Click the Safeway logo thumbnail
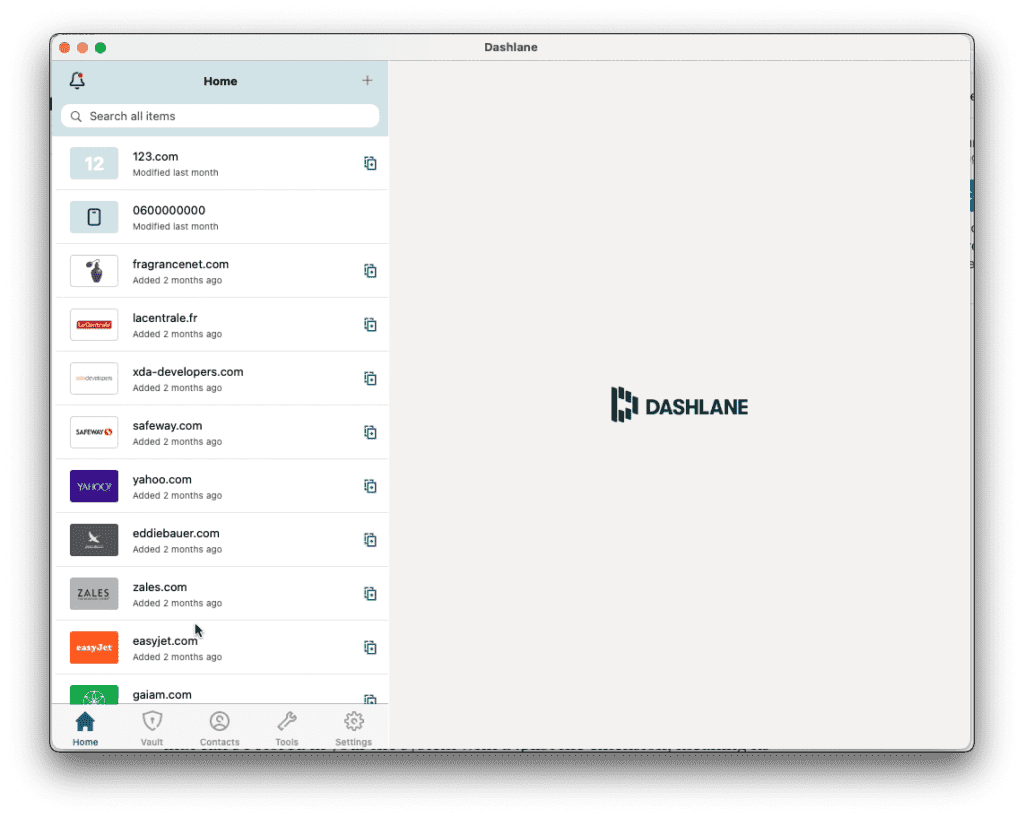 (94, 432)
